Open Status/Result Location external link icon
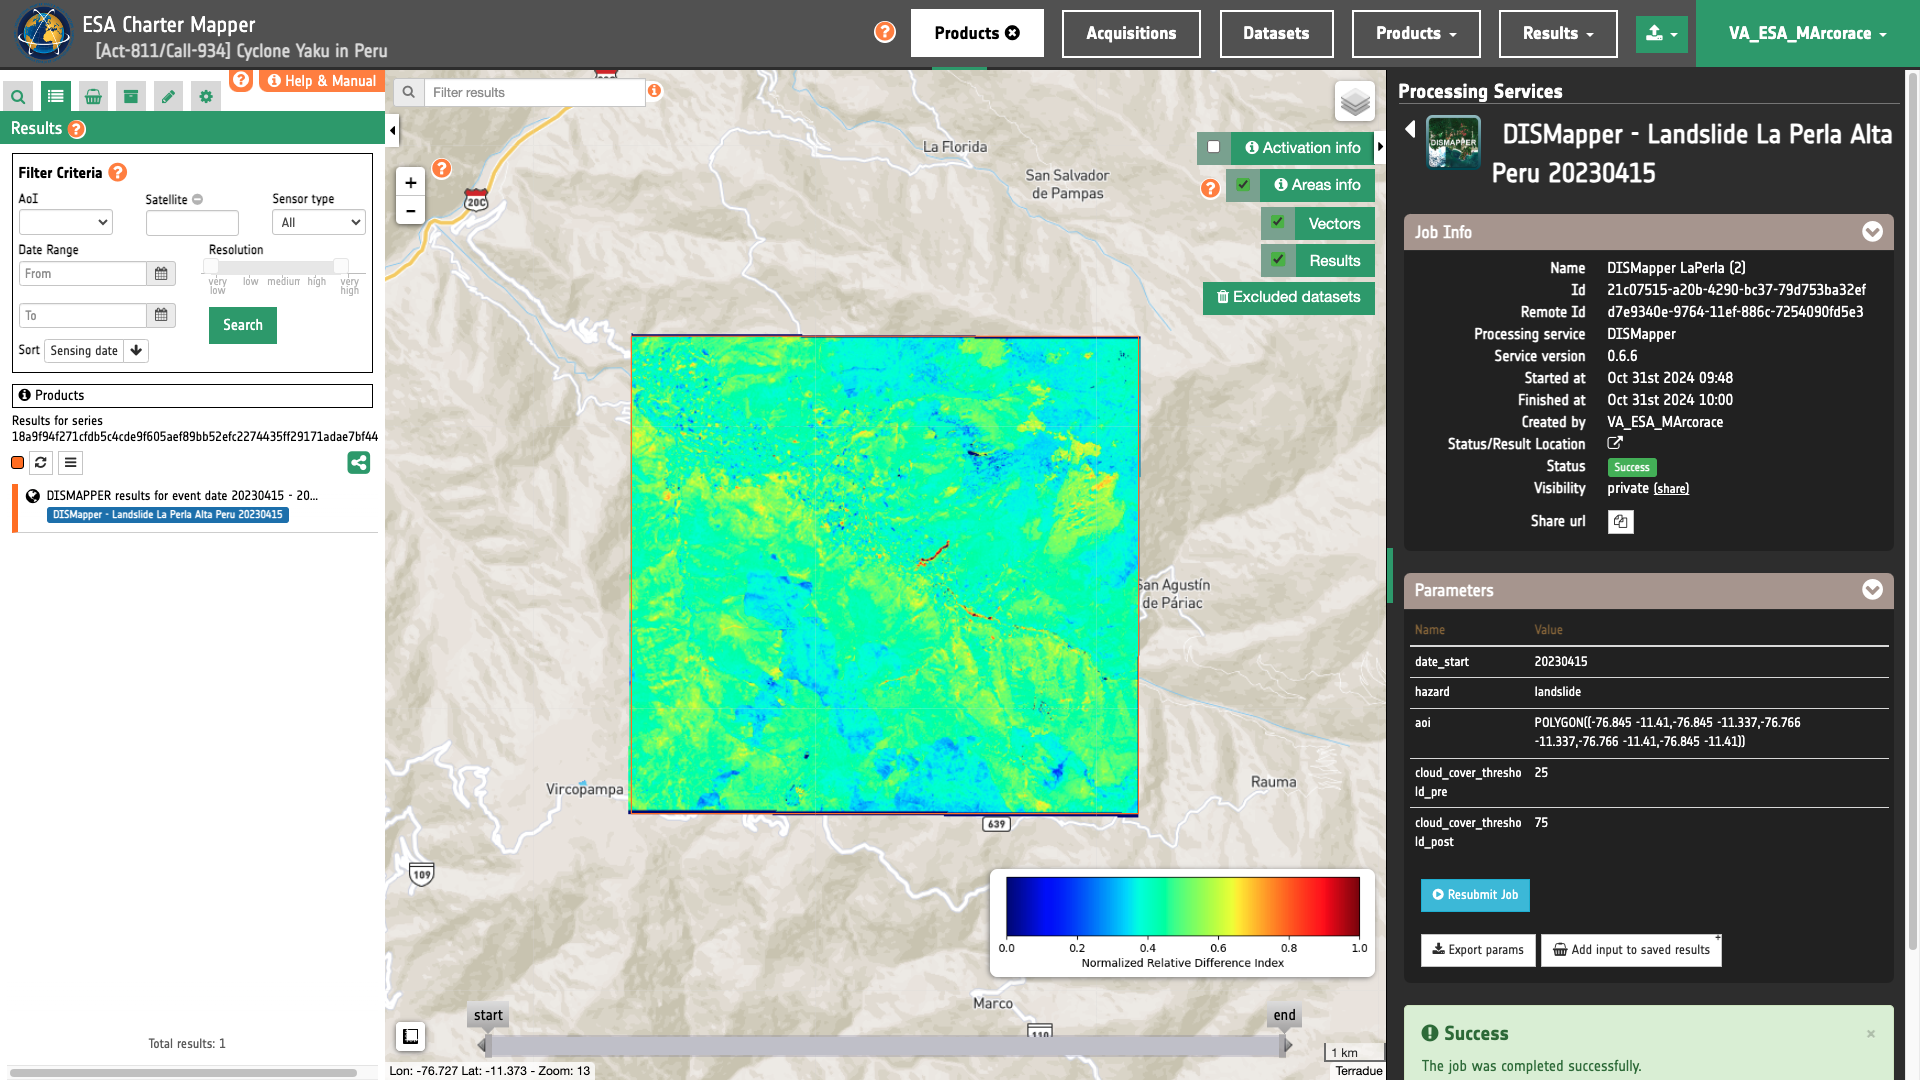1920x1080 pixels. [1614, 443]
